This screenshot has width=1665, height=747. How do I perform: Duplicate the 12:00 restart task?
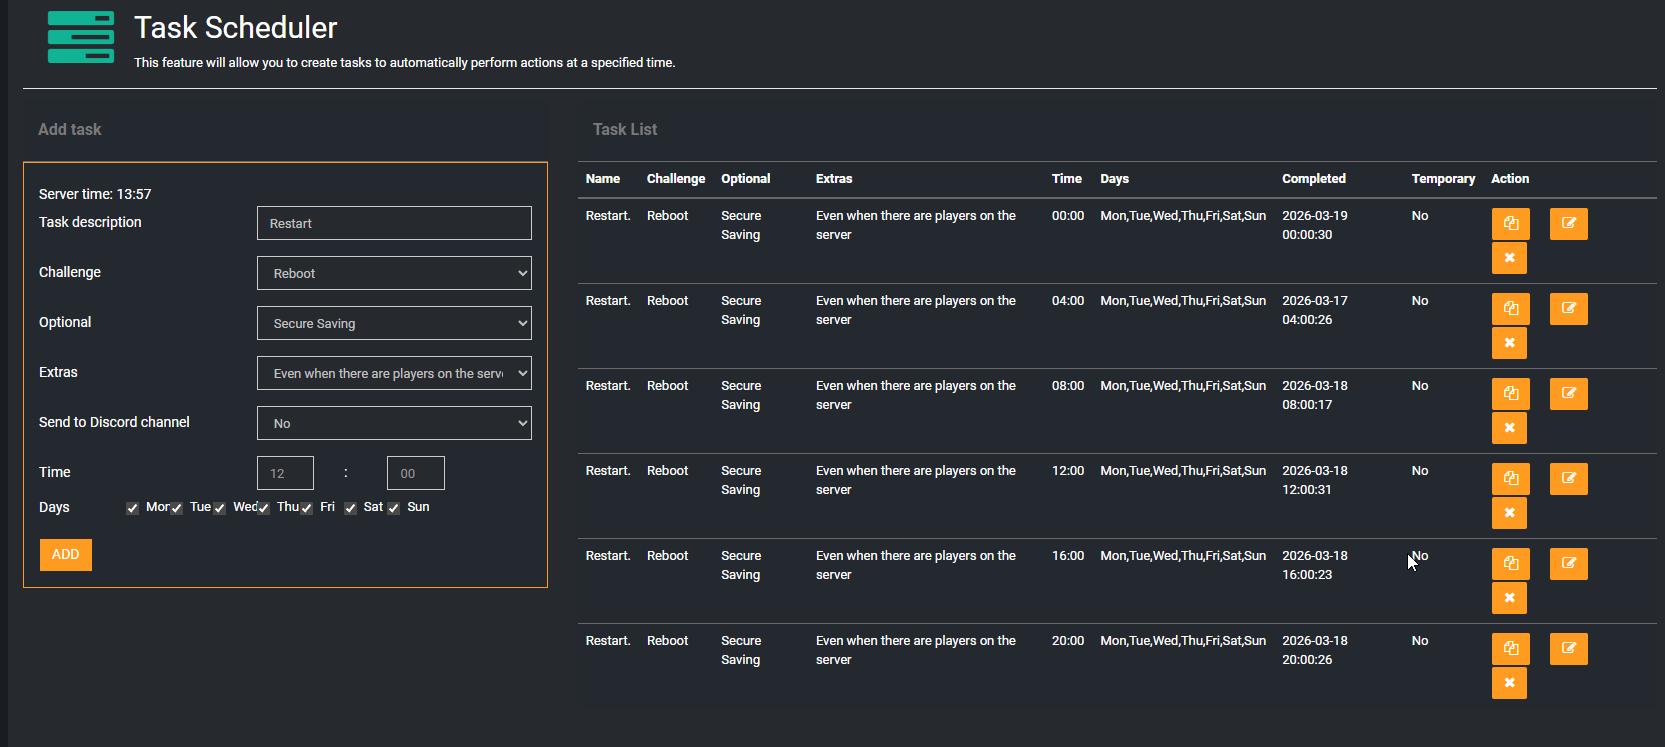1510,479
